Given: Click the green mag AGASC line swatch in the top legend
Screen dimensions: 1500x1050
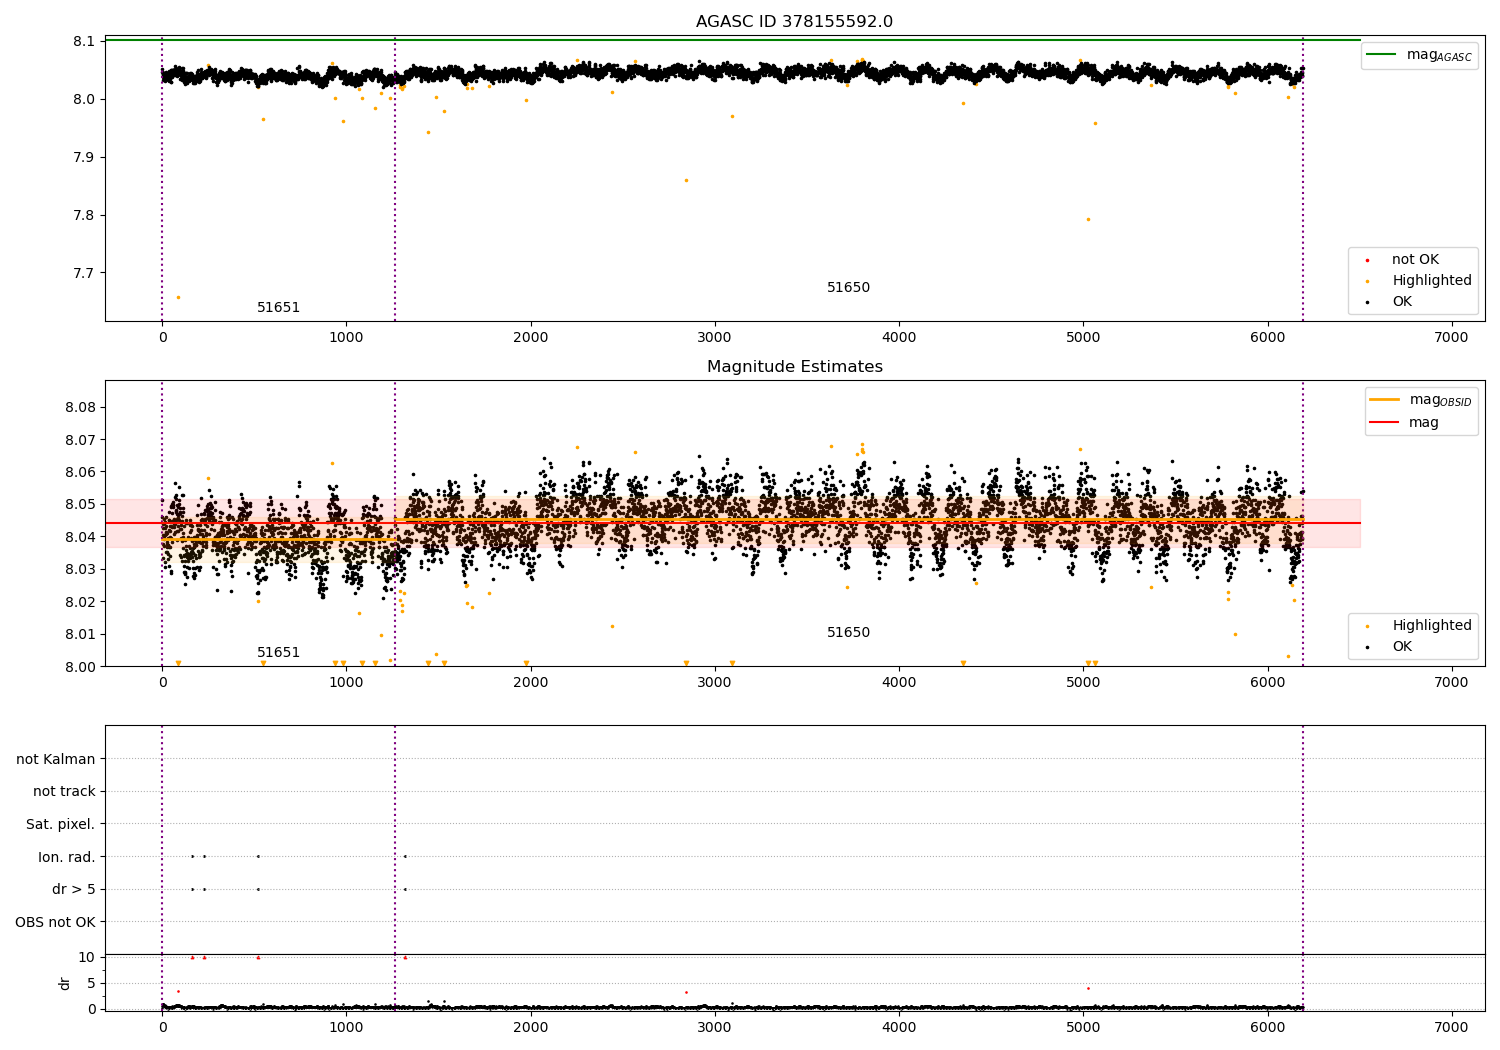Looking at the screenshot, I should point(1382,54).
